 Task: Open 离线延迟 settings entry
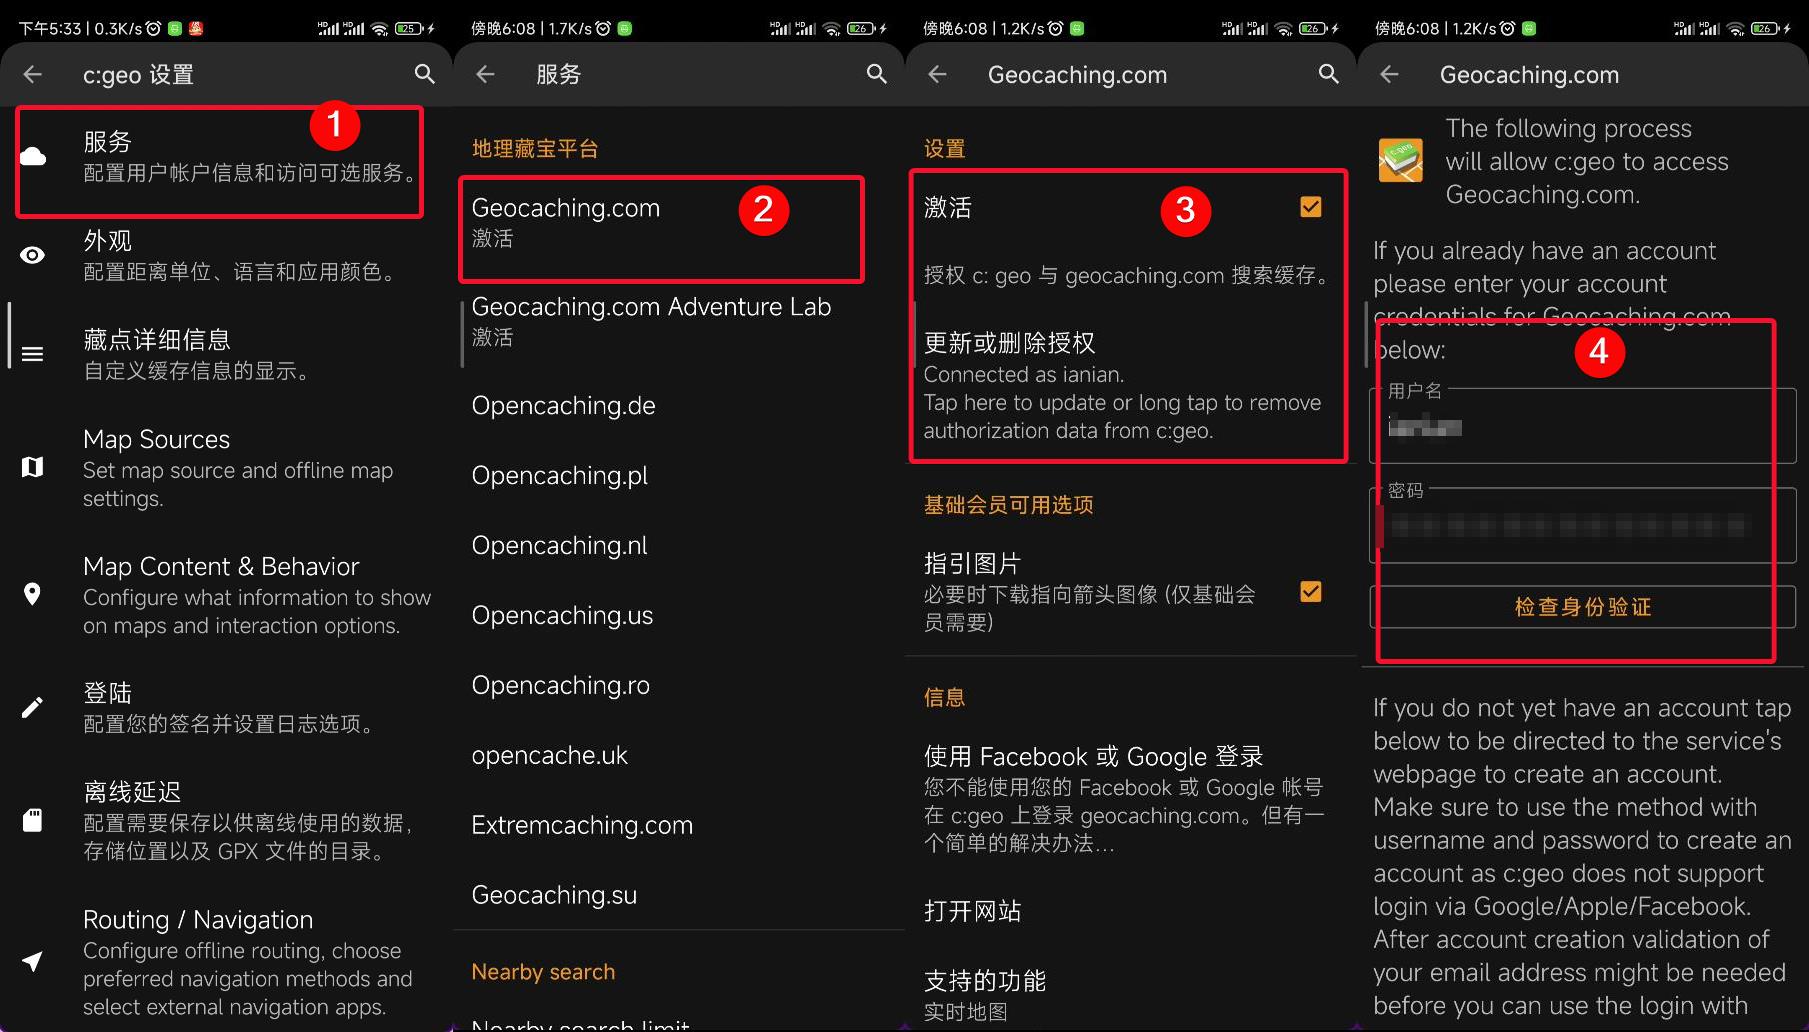(226, 820)
